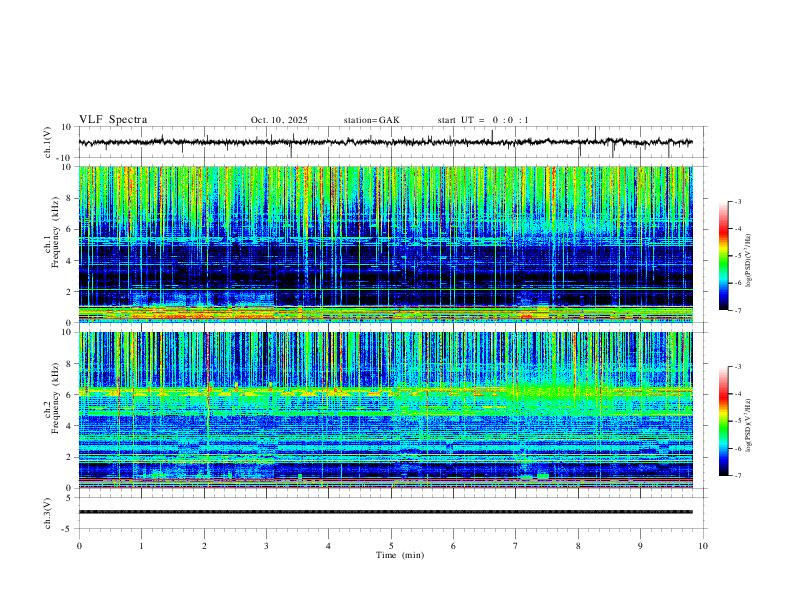
Task: Click the "-7" tick on ch.2 colorbar
Action: click(737, 475)
